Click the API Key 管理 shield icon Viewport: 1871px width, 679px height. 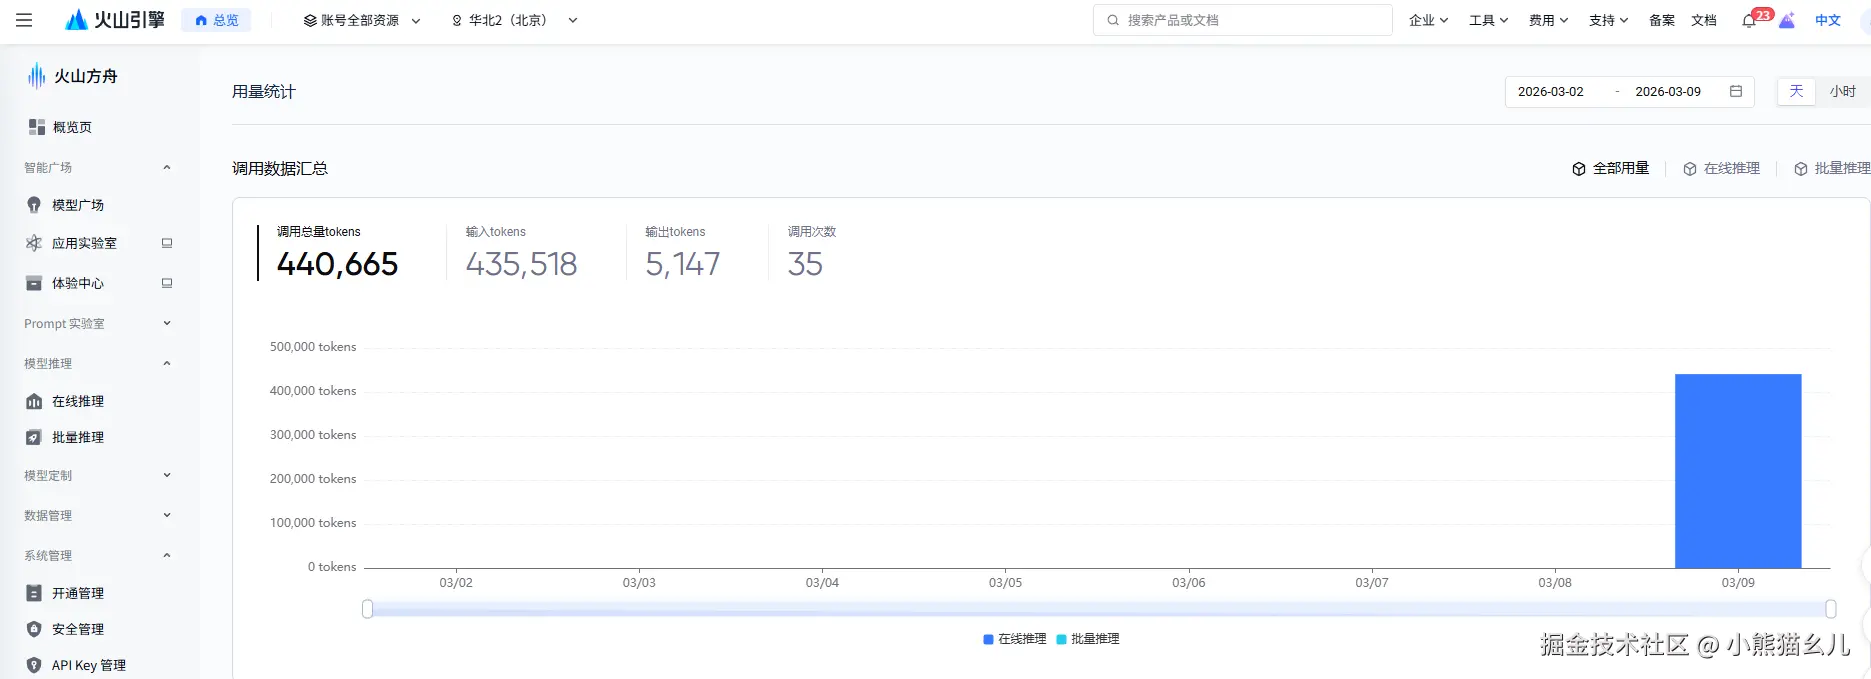(34, 665)
